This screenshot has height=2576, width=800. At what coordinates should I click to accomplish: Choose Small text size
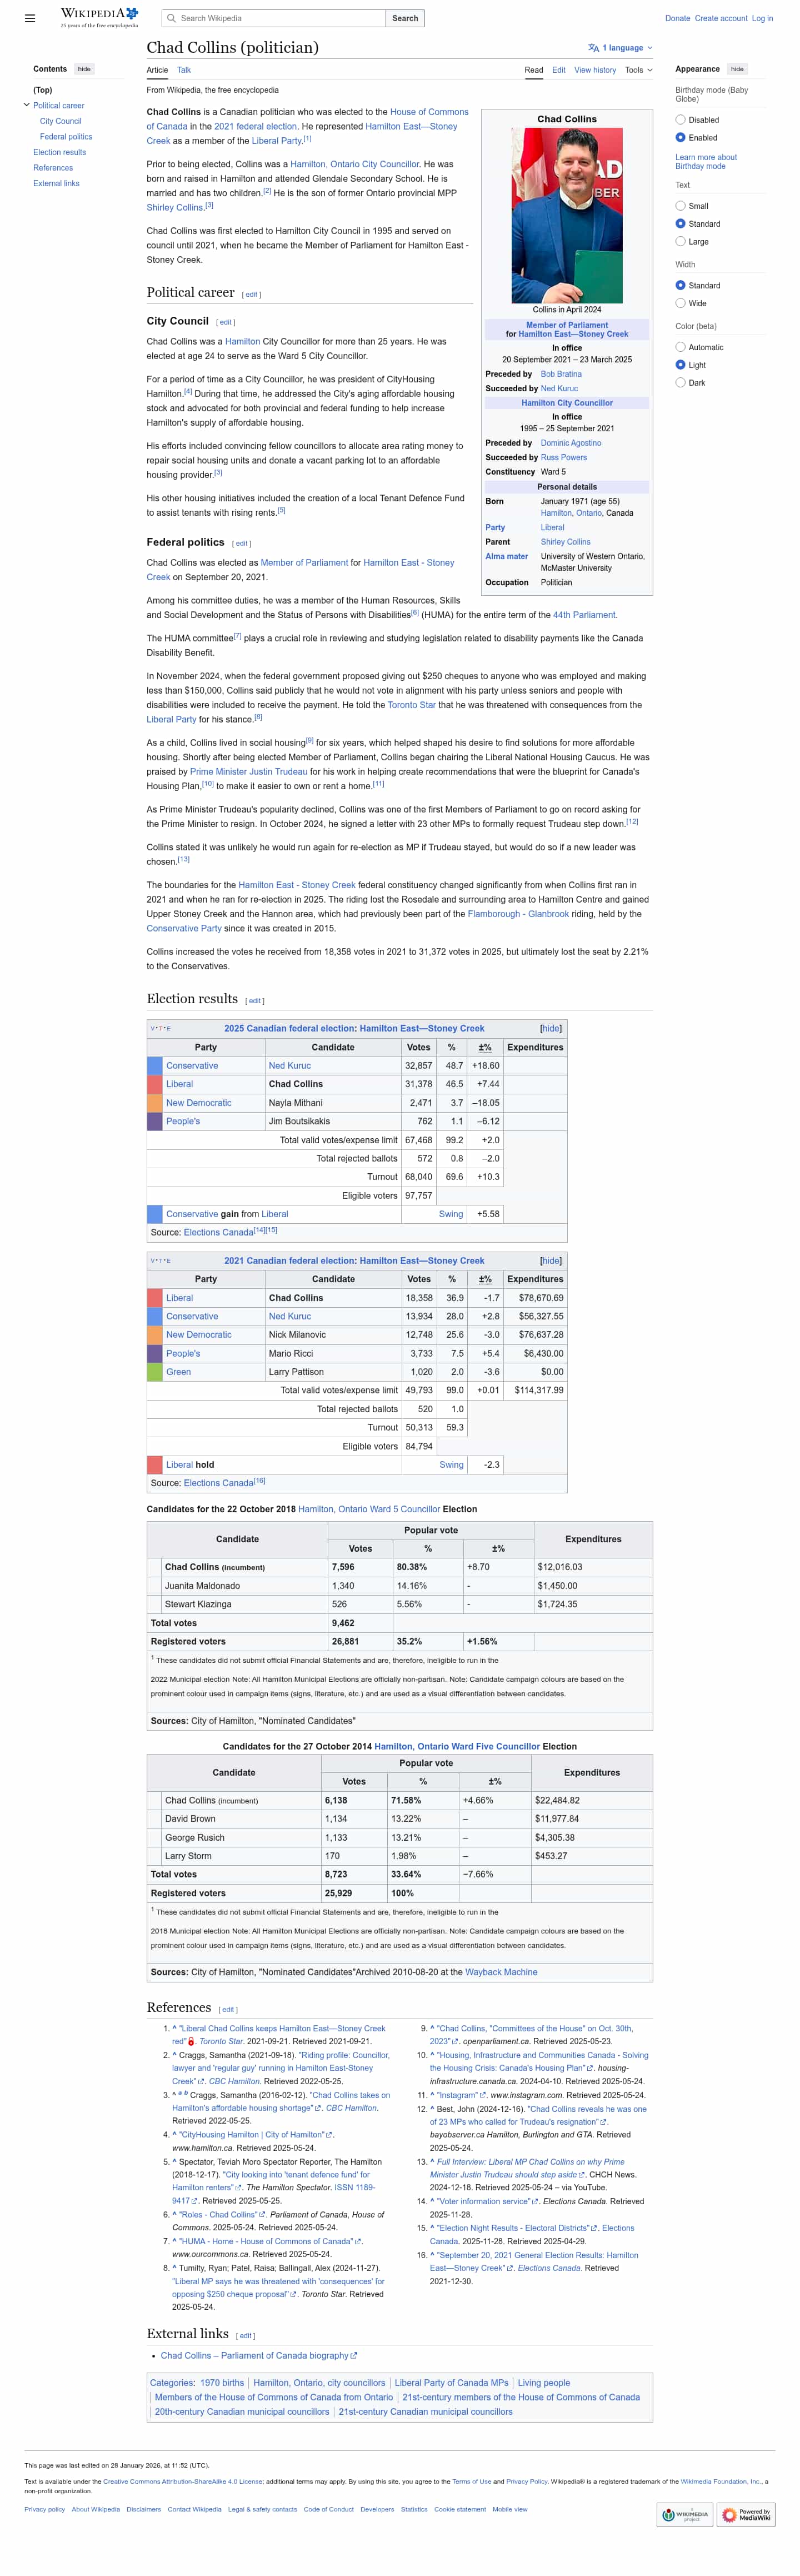click(x=680, y=206)
